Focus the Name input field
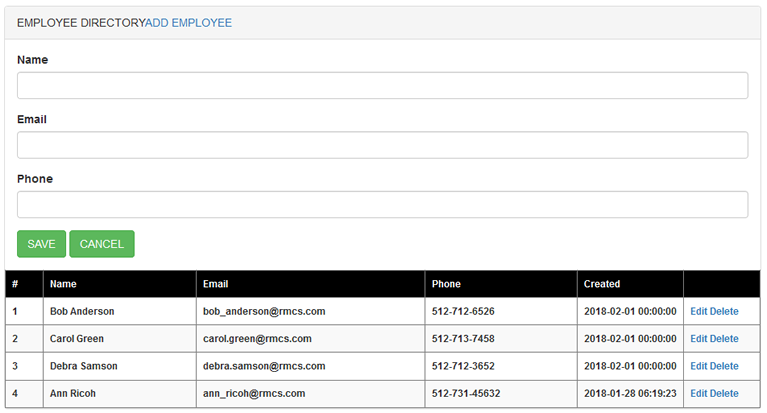767x413 pixels. pos(383,86)
